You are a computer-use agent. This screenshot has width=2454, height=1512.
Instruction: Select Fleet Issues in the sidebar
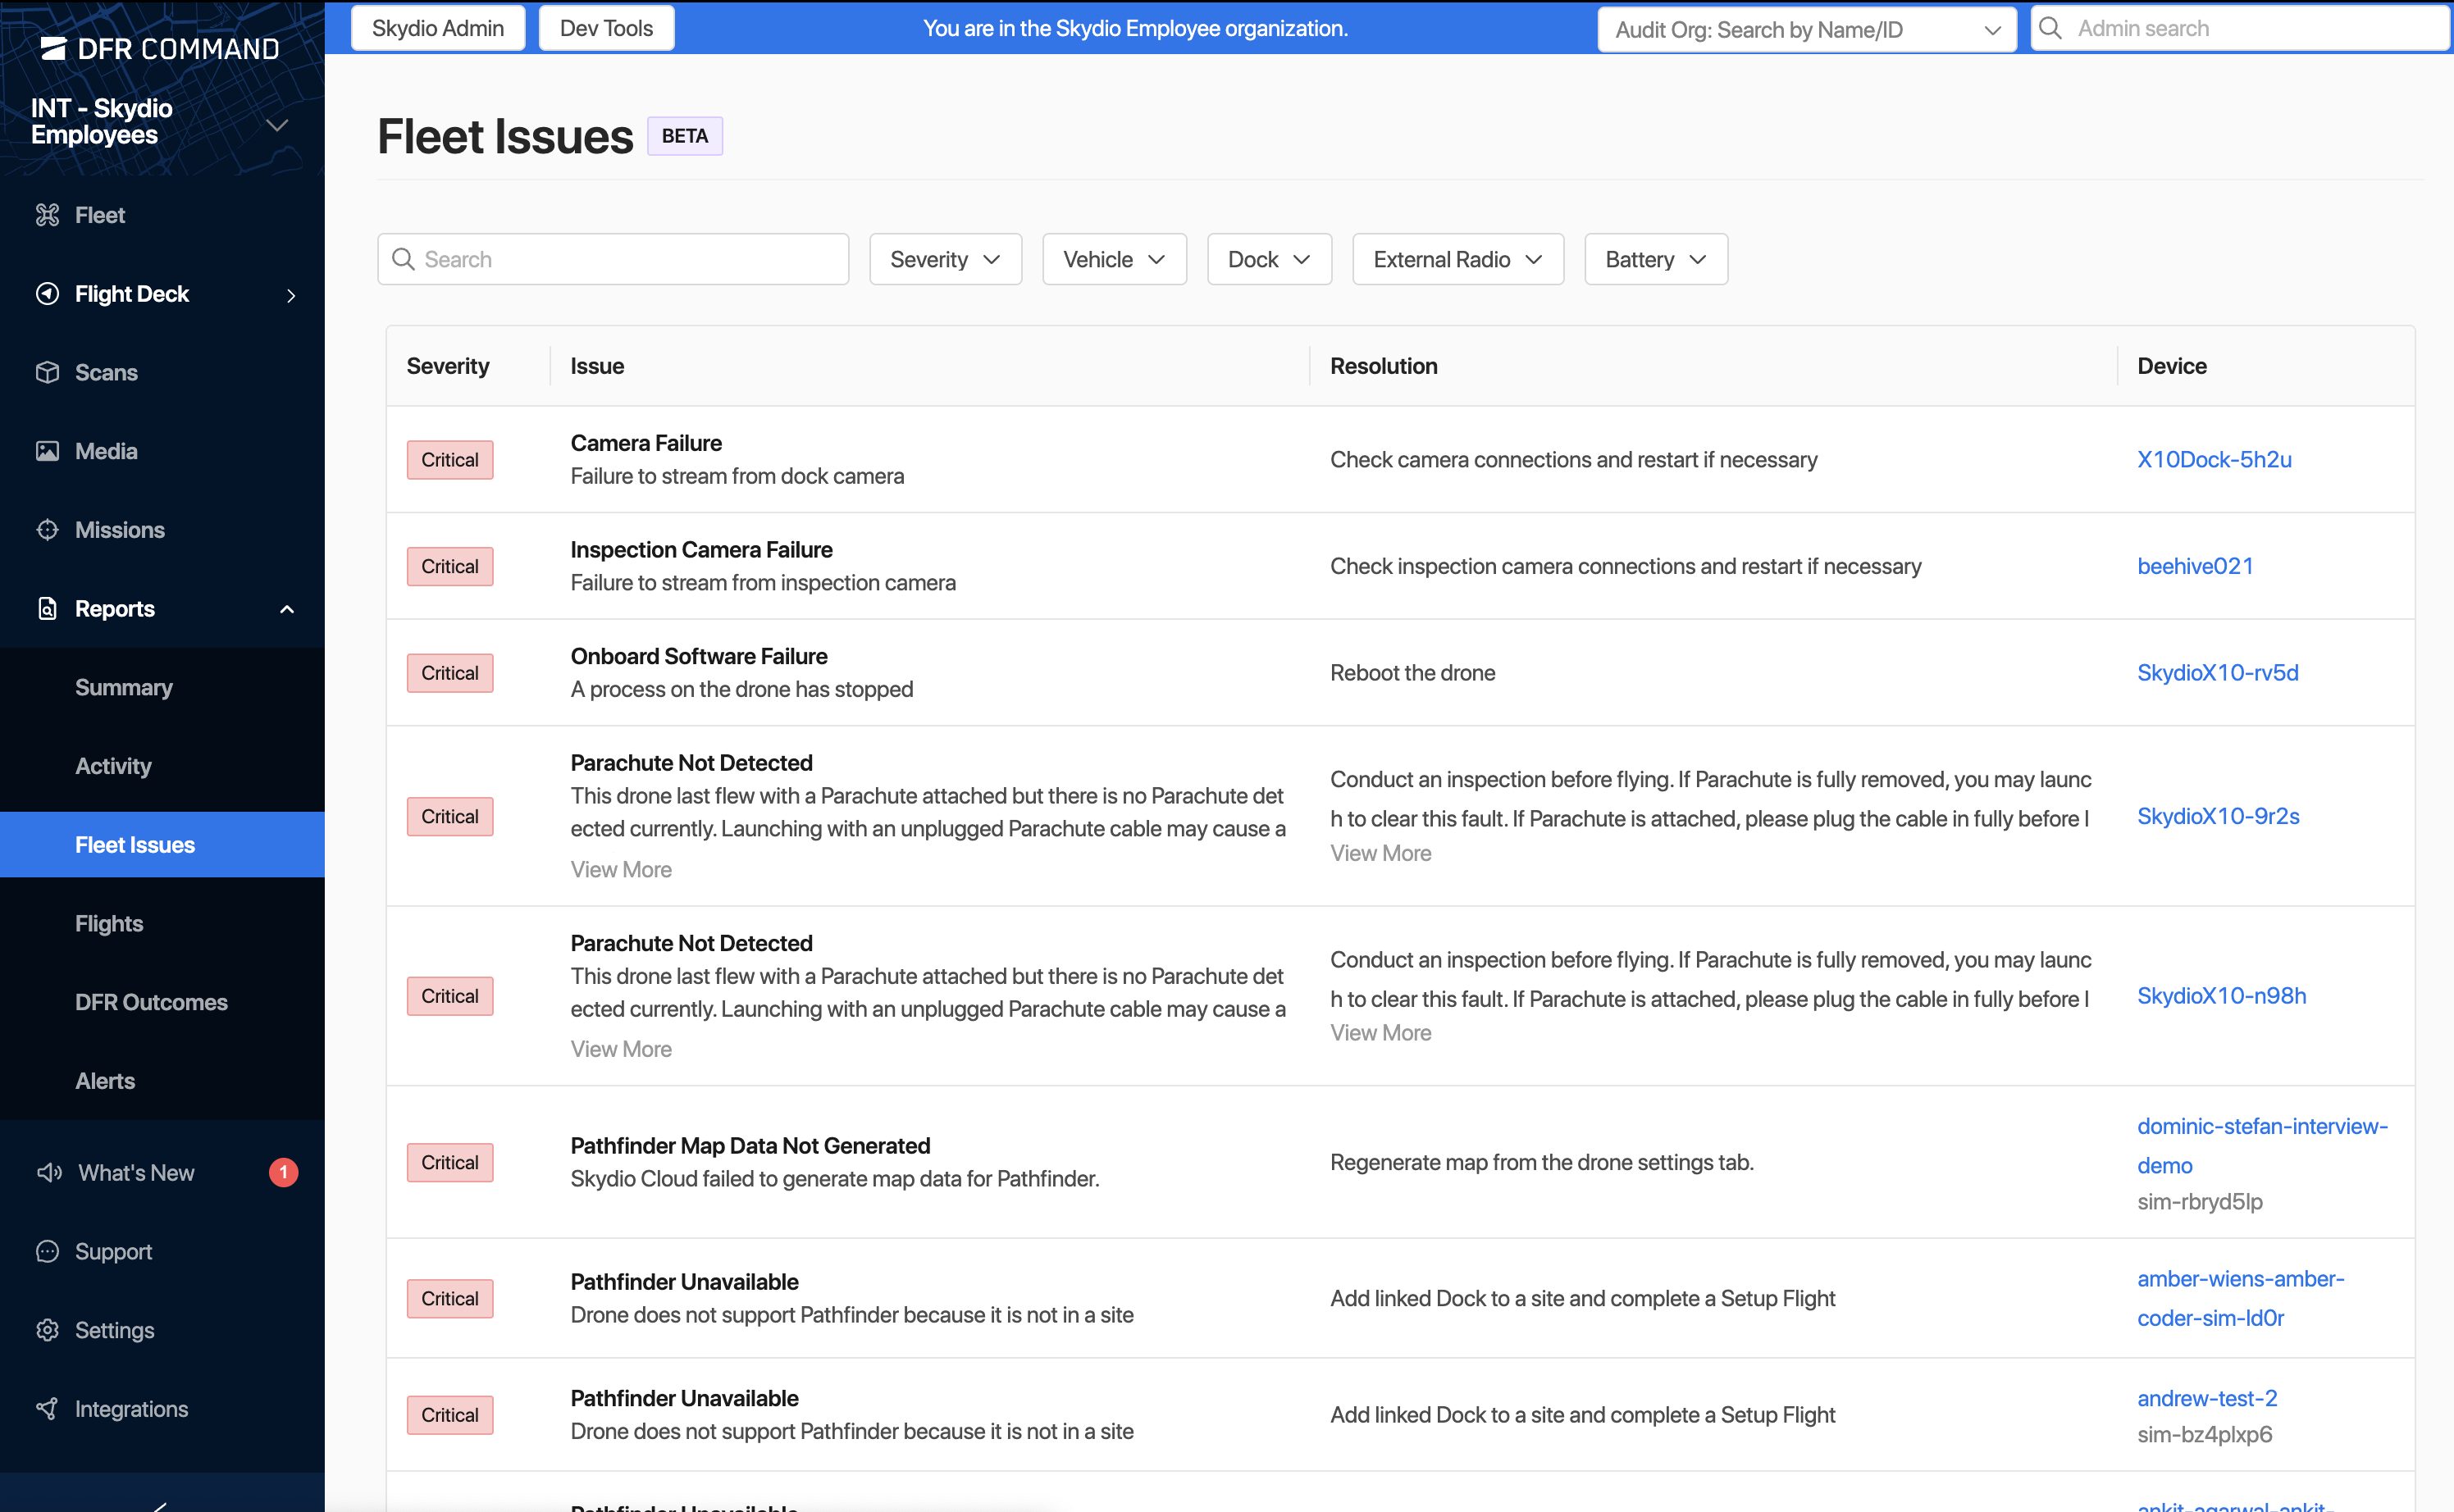162,845
